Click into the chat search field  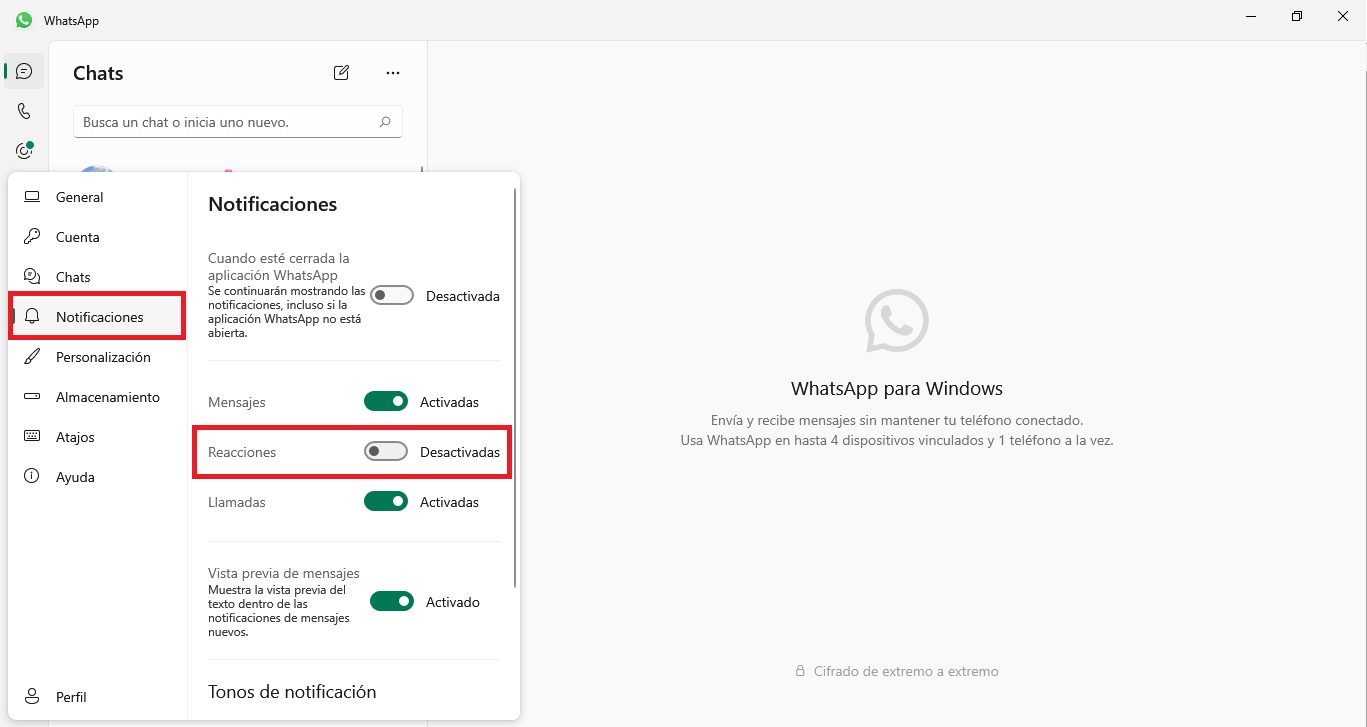coord(238,122)
